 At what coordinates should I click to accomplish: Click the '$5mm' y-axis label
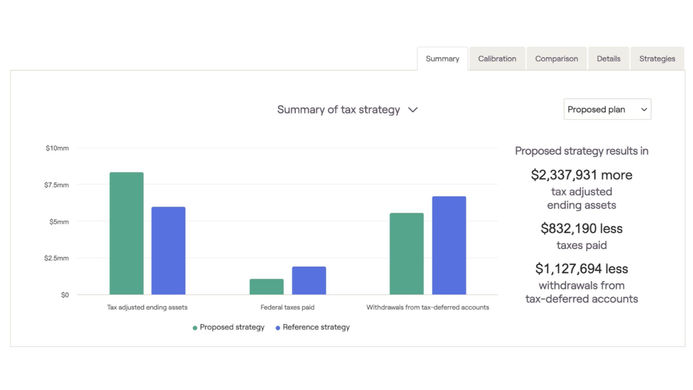coord(59,222)
